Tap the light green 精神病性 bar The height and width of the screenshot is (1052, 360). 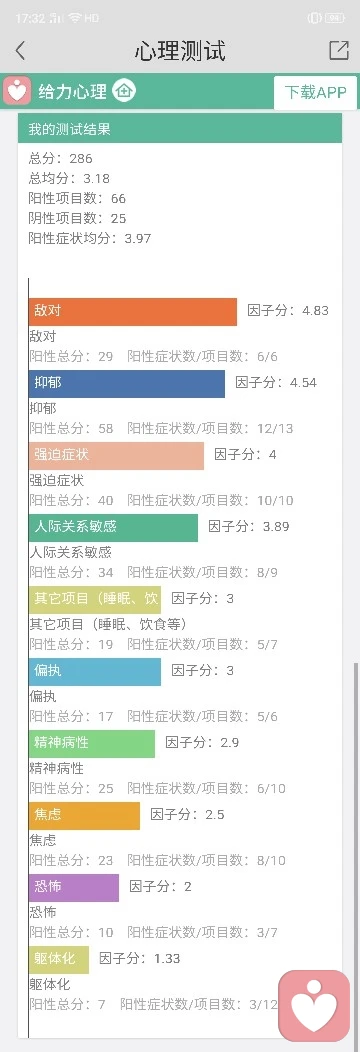(92, 743)
